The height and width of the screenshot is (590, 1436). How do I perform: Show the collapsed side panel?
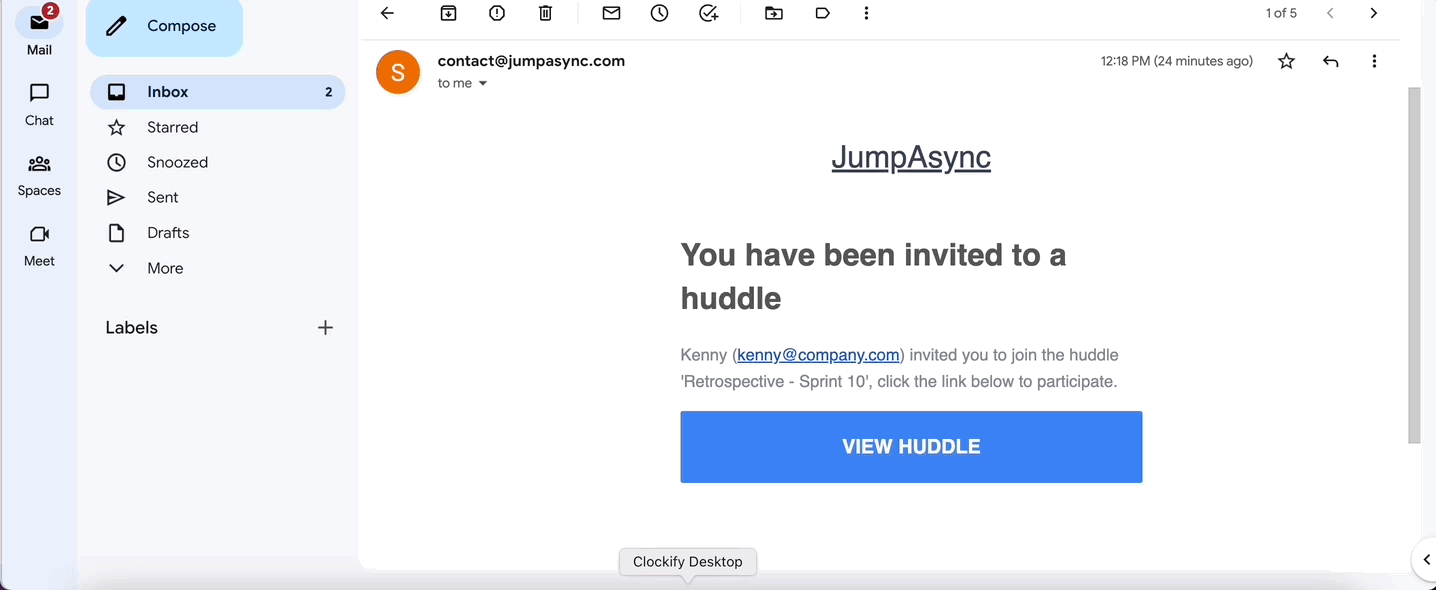coord(1426,560)
